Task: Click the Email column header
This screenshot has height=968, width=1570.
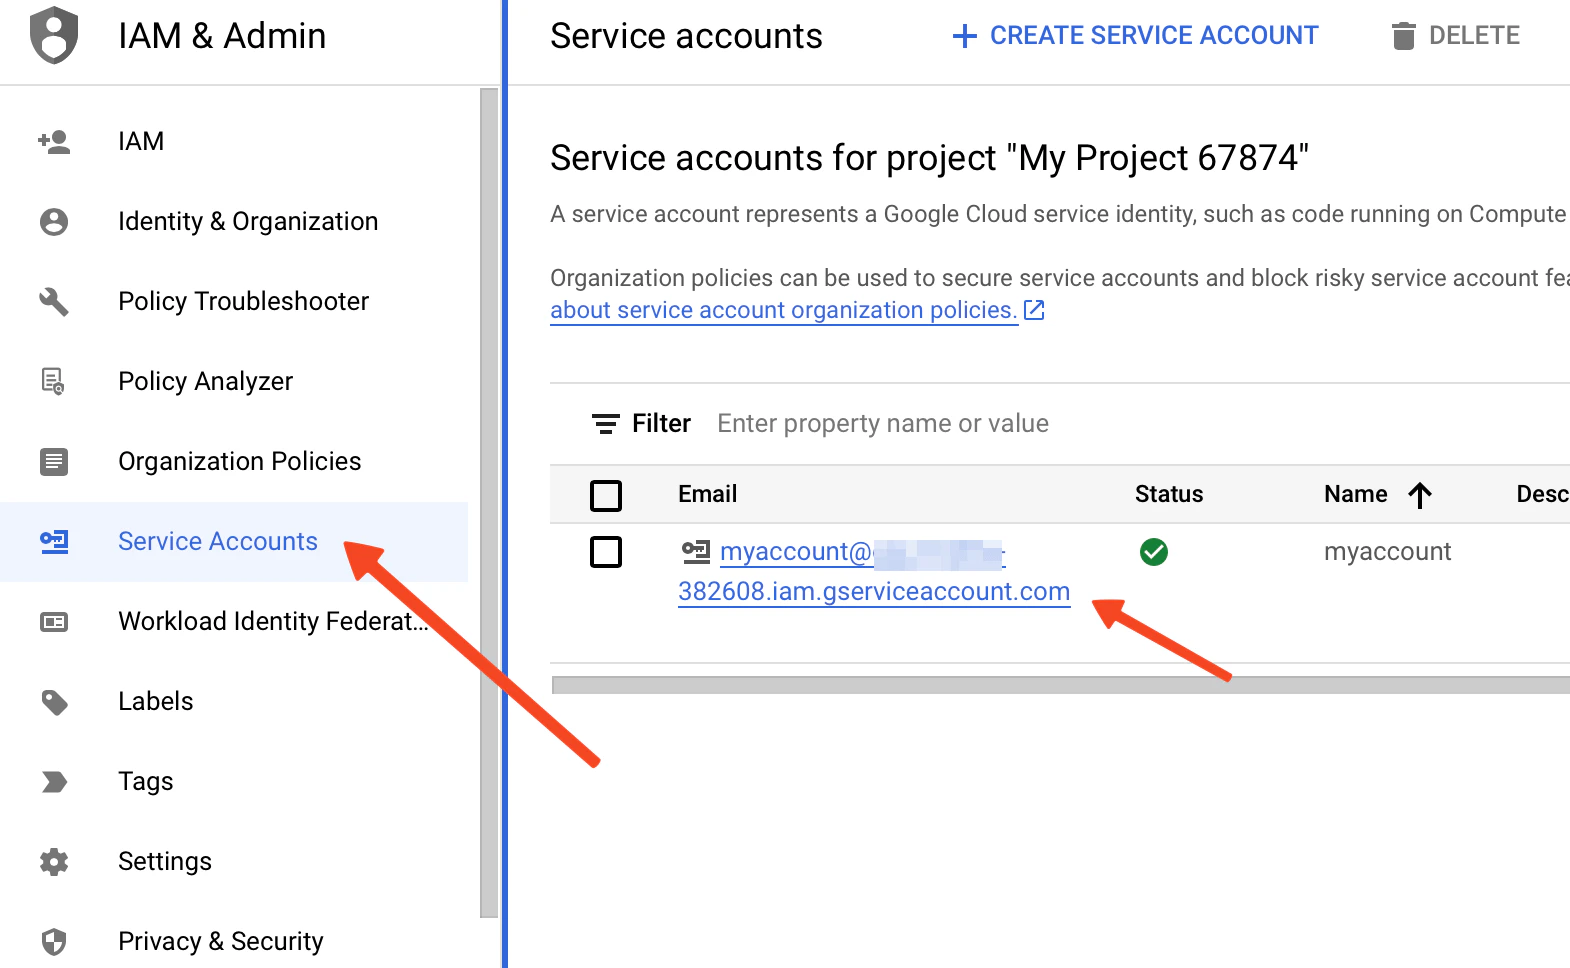Action: tap(707, 494)
